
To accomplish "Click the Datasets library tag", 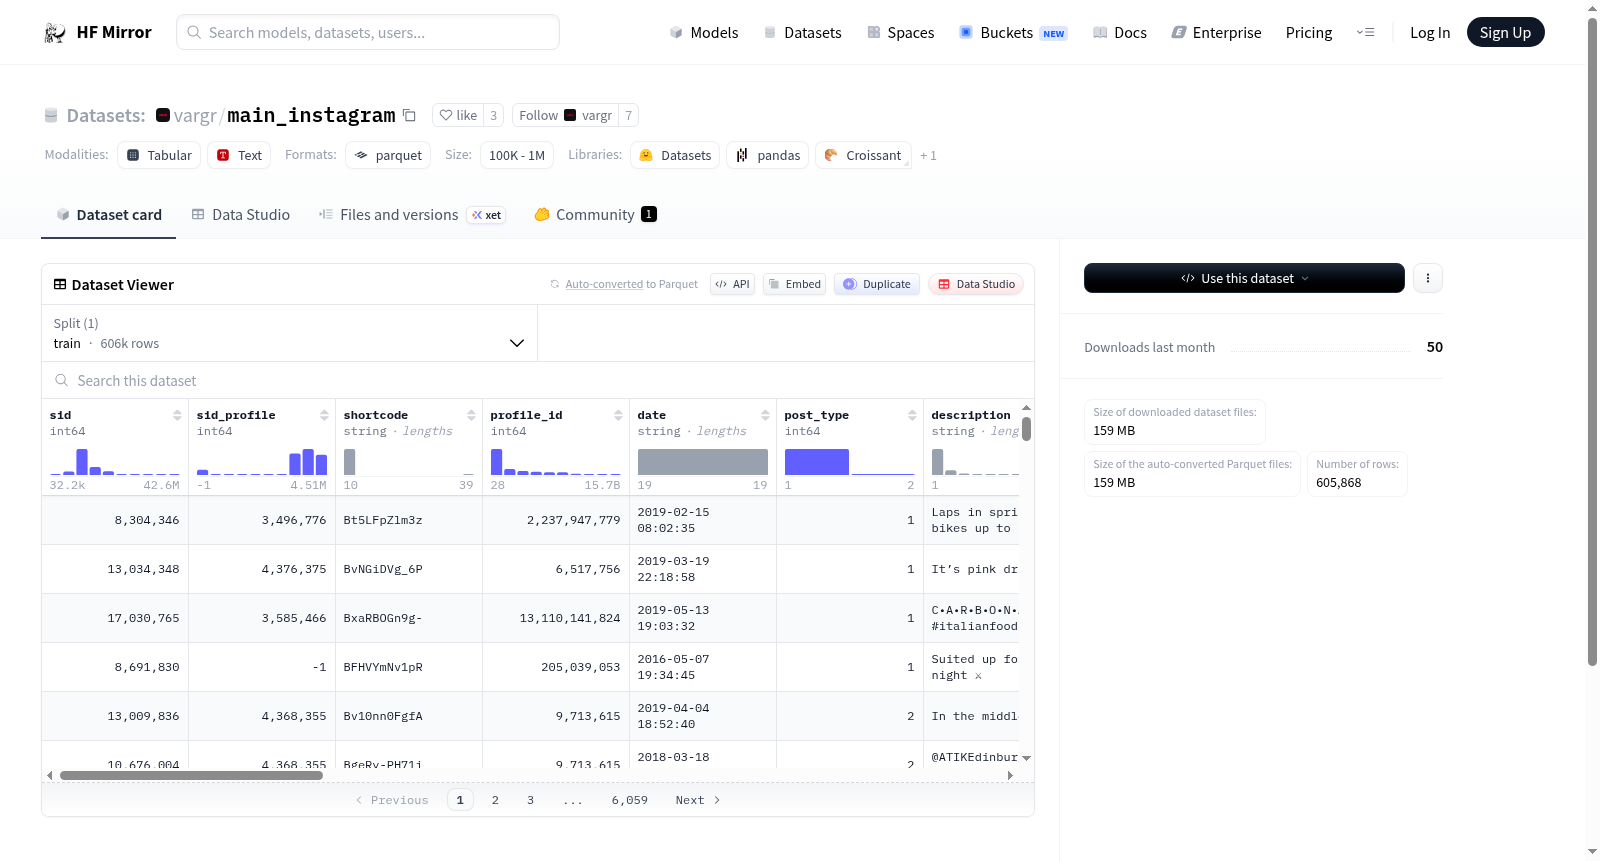I will (x=675, y=155).
